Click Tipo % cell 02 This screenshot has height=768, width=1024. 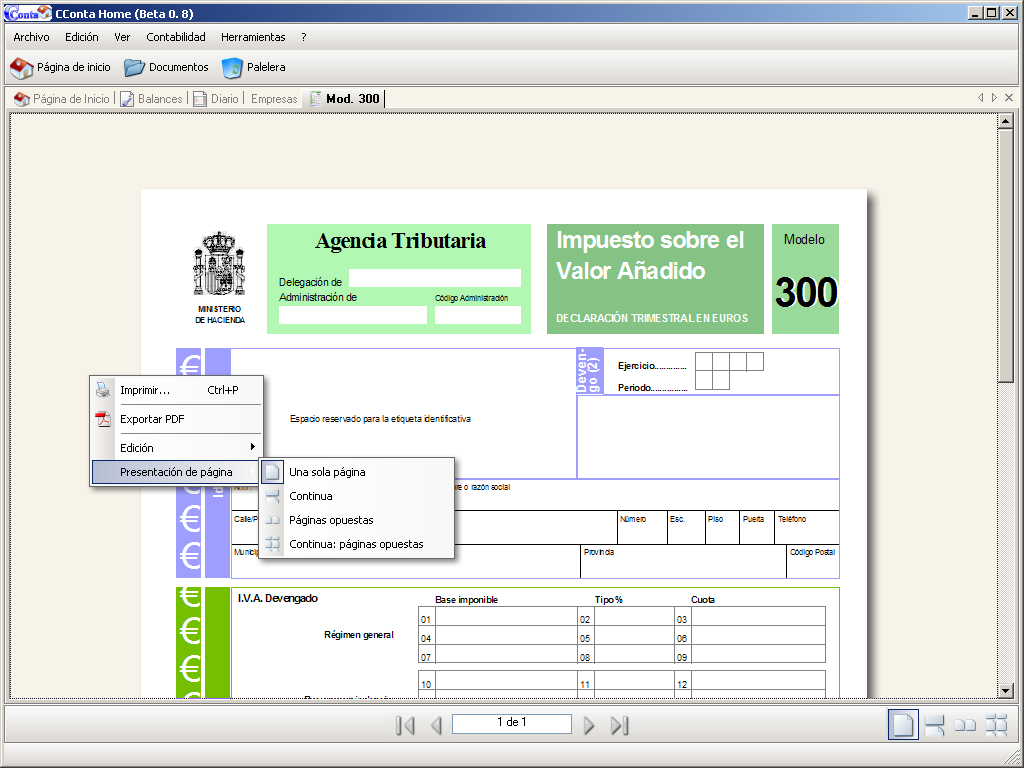634,616
